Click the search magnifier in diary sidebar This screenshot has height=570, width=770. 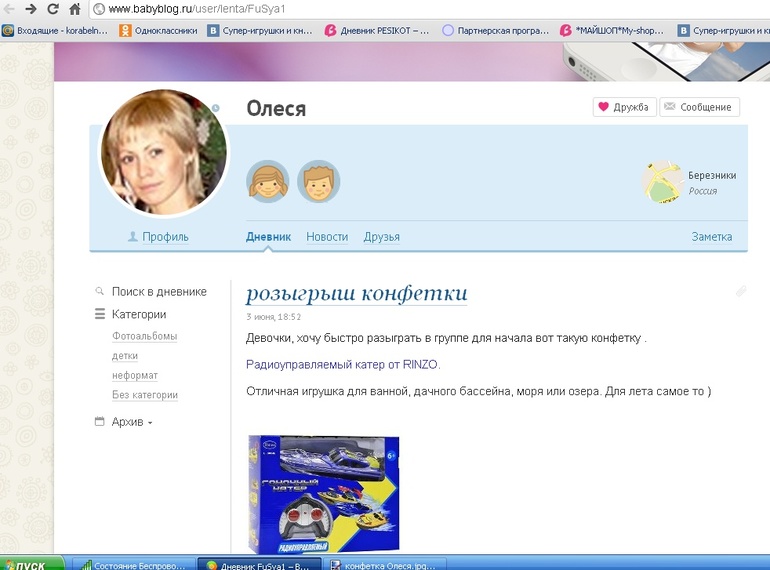(100, 292)
